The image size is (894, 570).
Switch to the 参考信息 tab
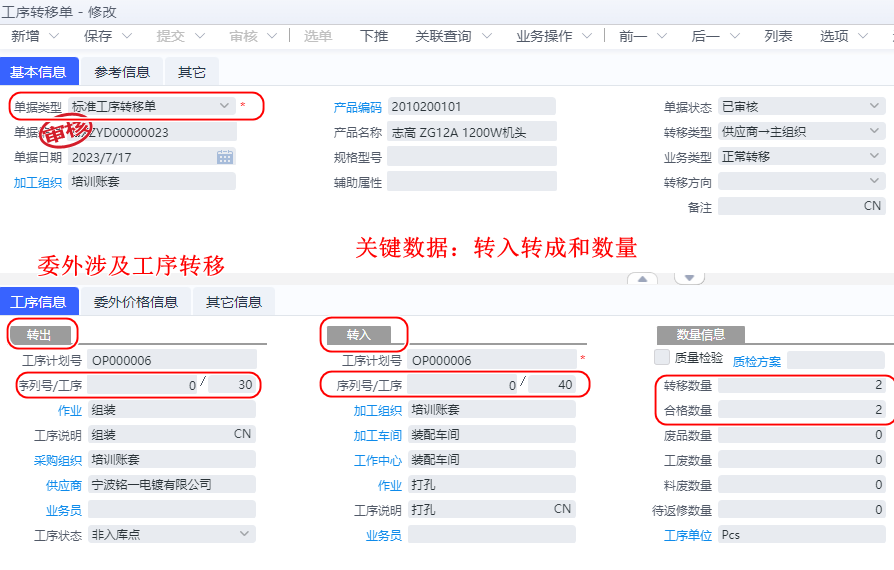[122, 72]
